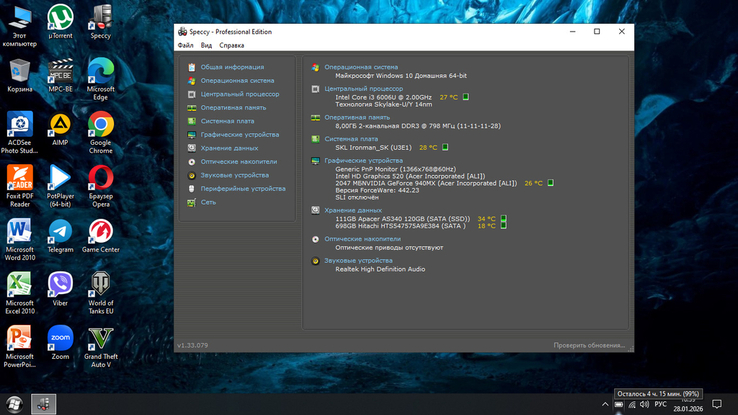Click the Графические устройства heading in summary
The height and width of the screenshot is (415, 738).
(363, 160)
